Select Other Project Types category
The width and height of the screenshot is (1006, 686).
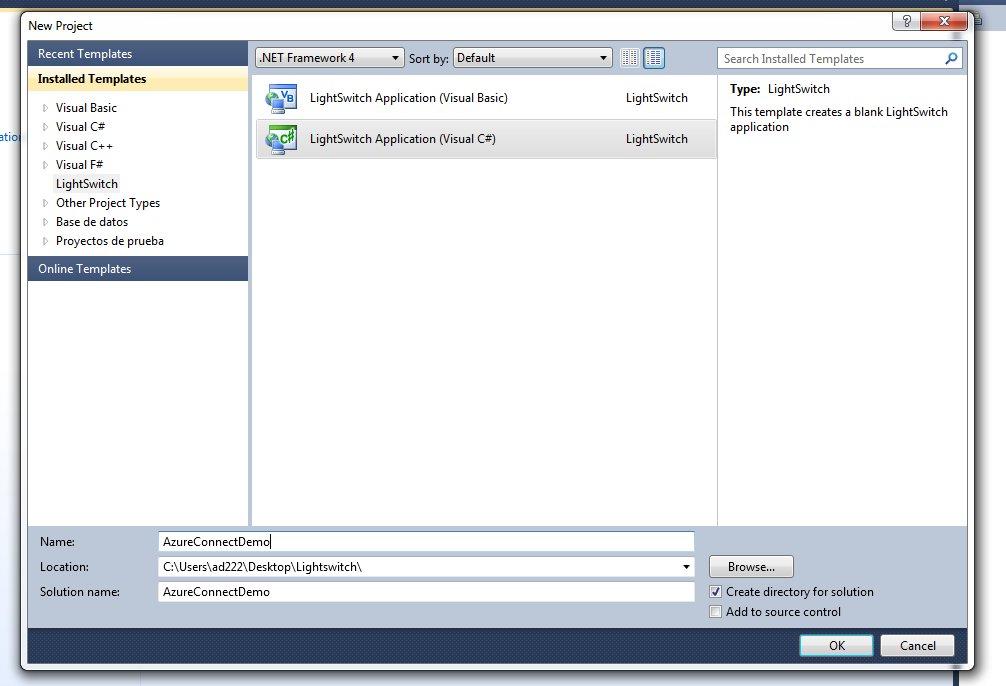point(108,203)
